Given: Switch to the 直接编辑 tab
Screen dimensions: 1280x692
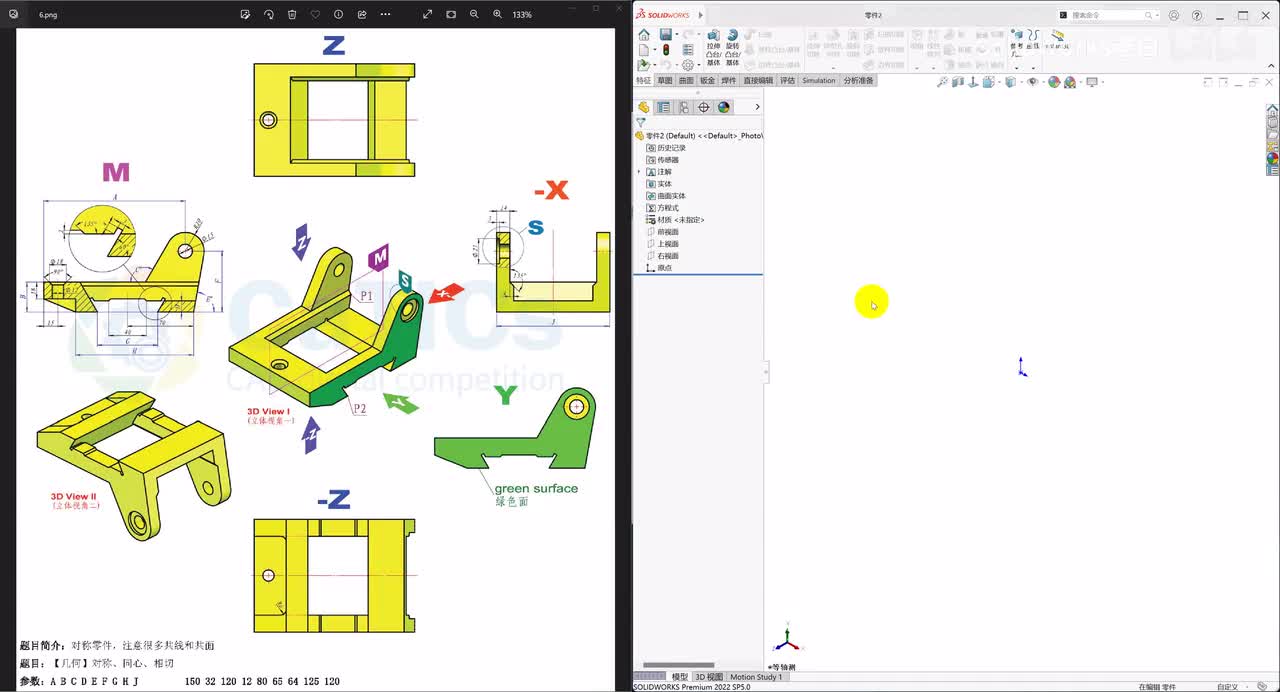Looking at the screenshot, I should (758, 81).
